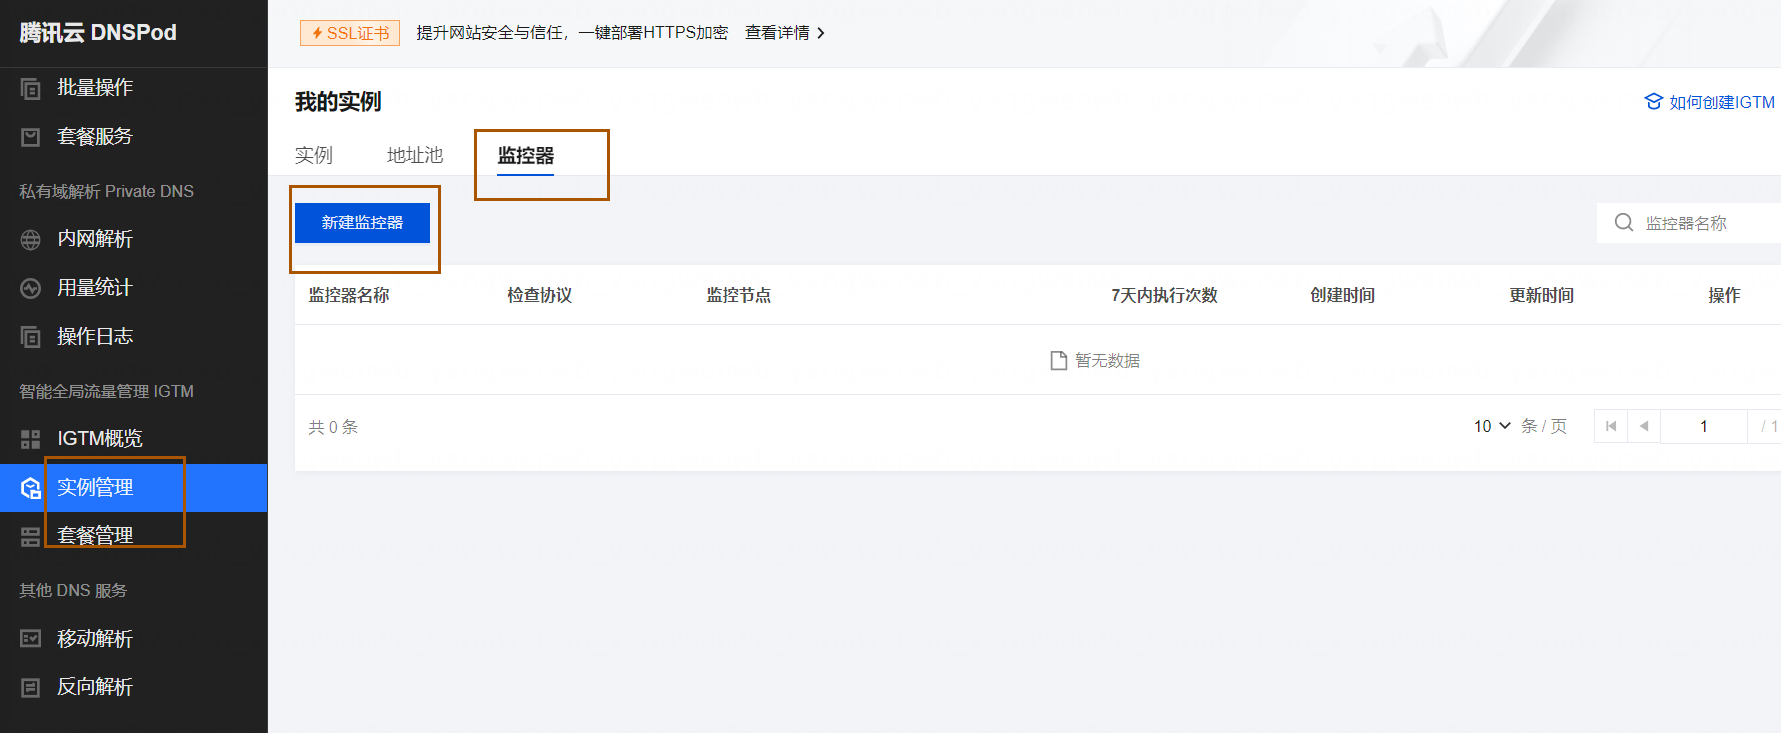Open 如何创建IGTM help link
Viewport: 1781px width, 733px height.
click(x=1721, y=102)
